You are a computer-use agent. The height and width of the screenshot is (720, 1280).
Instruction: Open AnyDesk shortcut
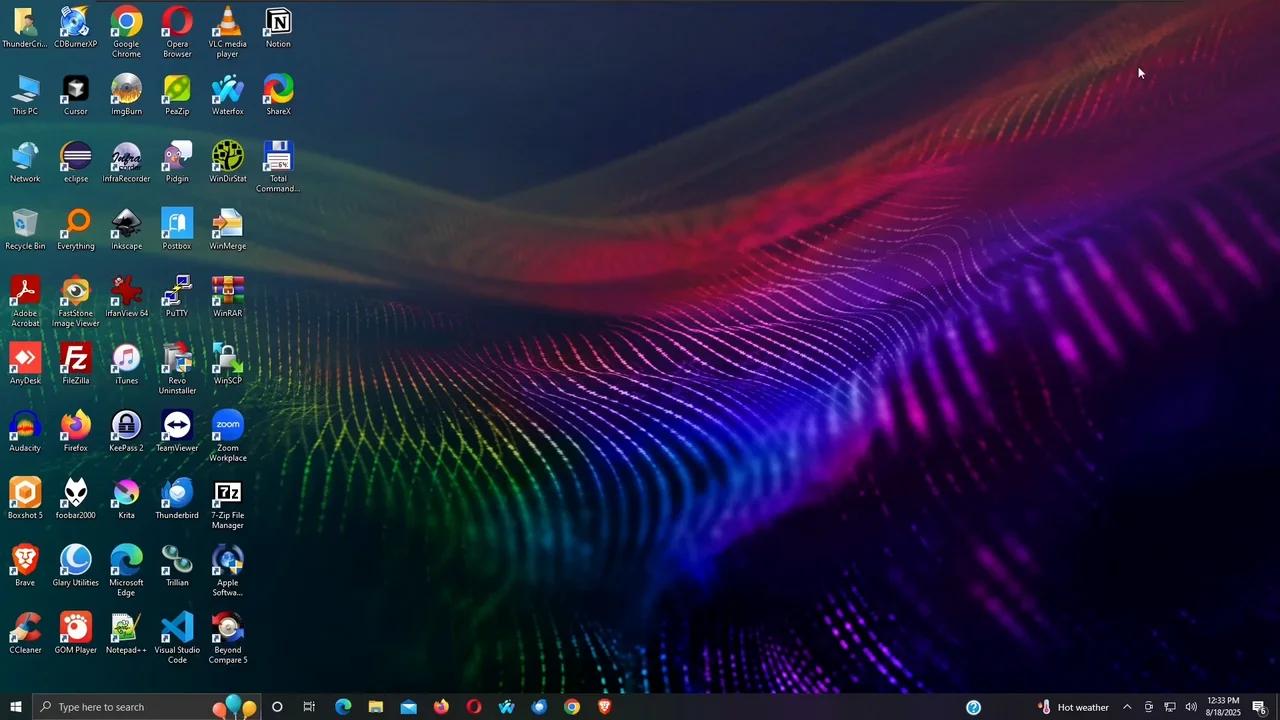(x=25, y=363)
